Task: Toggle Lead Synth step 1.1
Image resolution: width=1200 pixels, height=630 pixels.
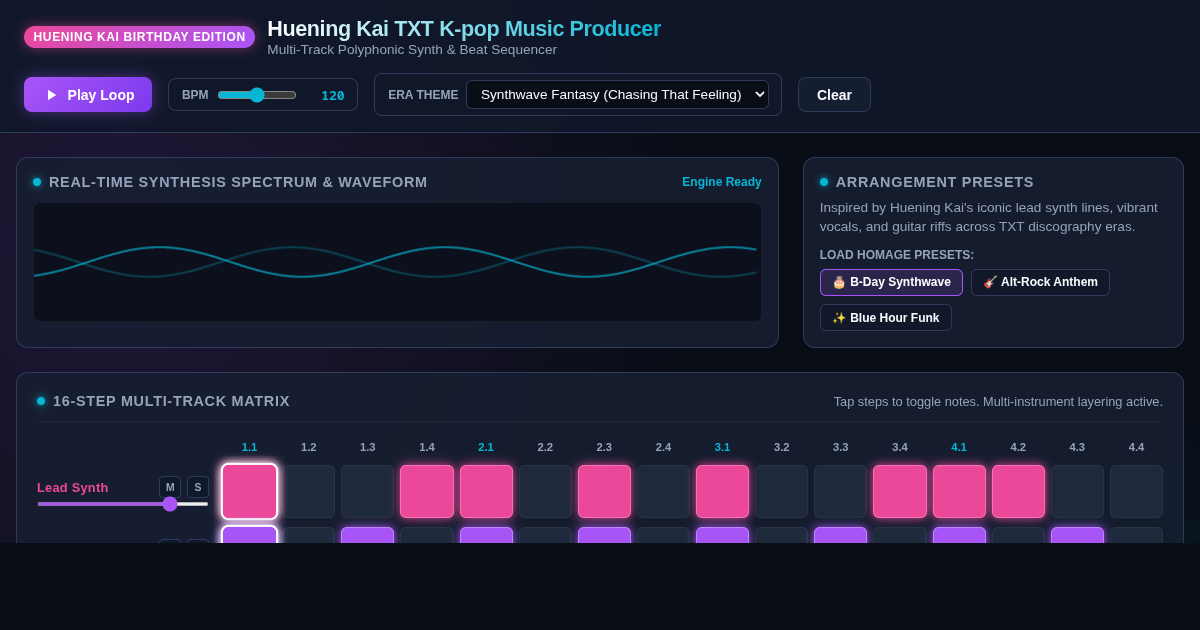Action: click(249, 491)
